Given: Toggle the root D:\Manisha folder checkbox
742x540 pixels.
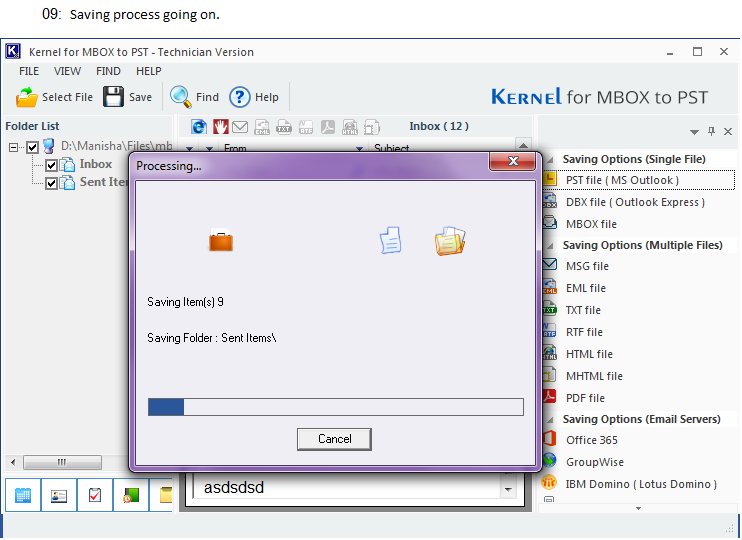Looking at the screenshot, I should (x=32, y=147).
